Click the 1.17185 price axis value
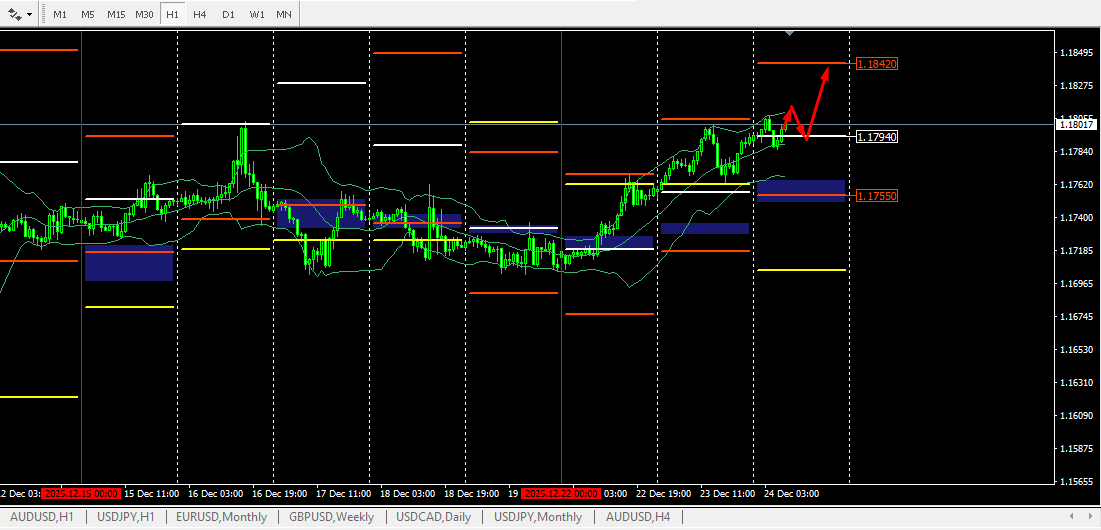This screenshot has height=530, width=1101. [x=1076, y=251]
